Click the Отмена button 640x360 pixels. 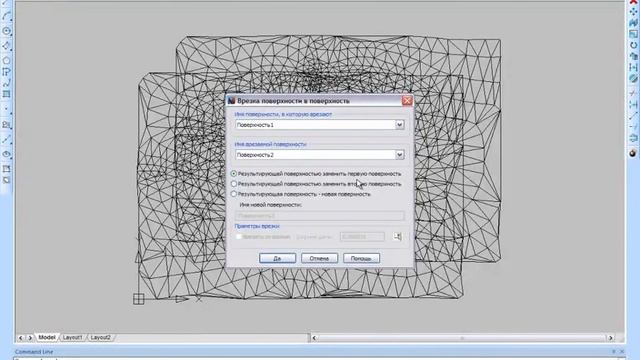319,258
